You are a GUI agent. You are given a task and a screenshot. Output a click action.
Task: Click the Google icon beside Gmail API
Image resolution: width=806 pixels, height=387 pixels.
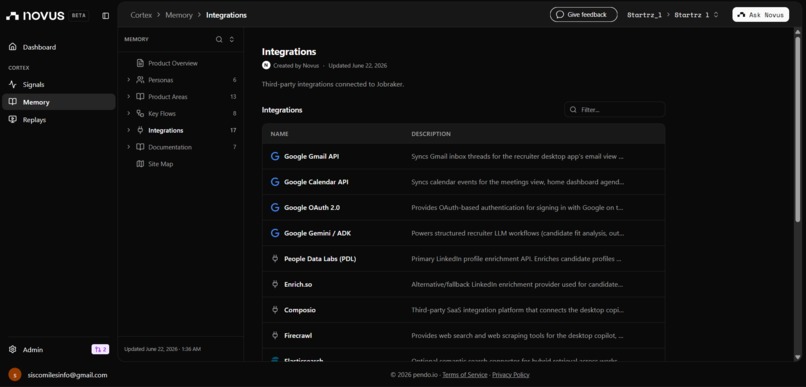tap(274, 156)
